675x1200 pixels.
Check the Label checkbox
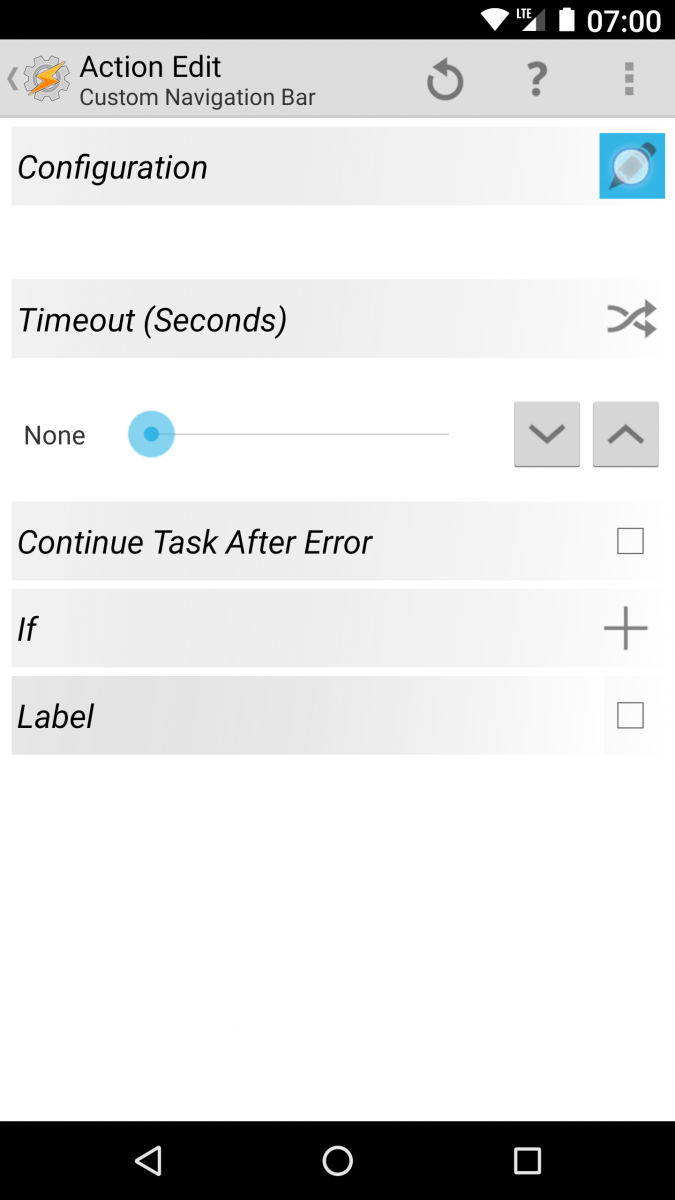(x=630, y=715)
